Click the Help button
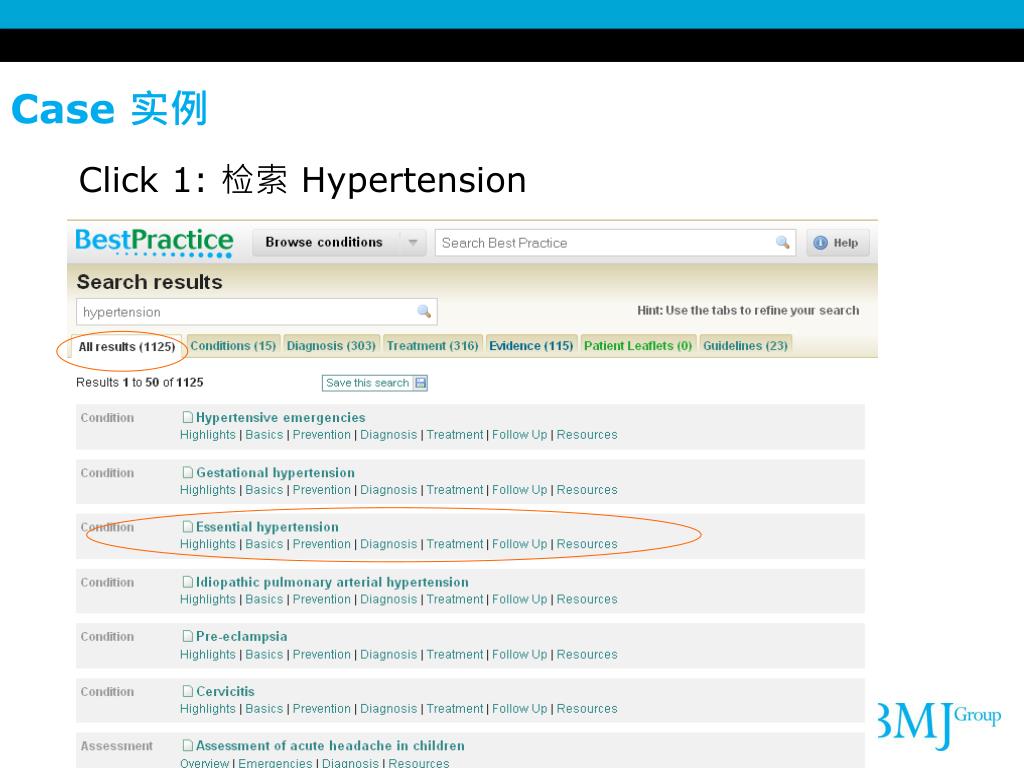The width and height of the screenshot is (1024, 768). click(x=838, y=243)
